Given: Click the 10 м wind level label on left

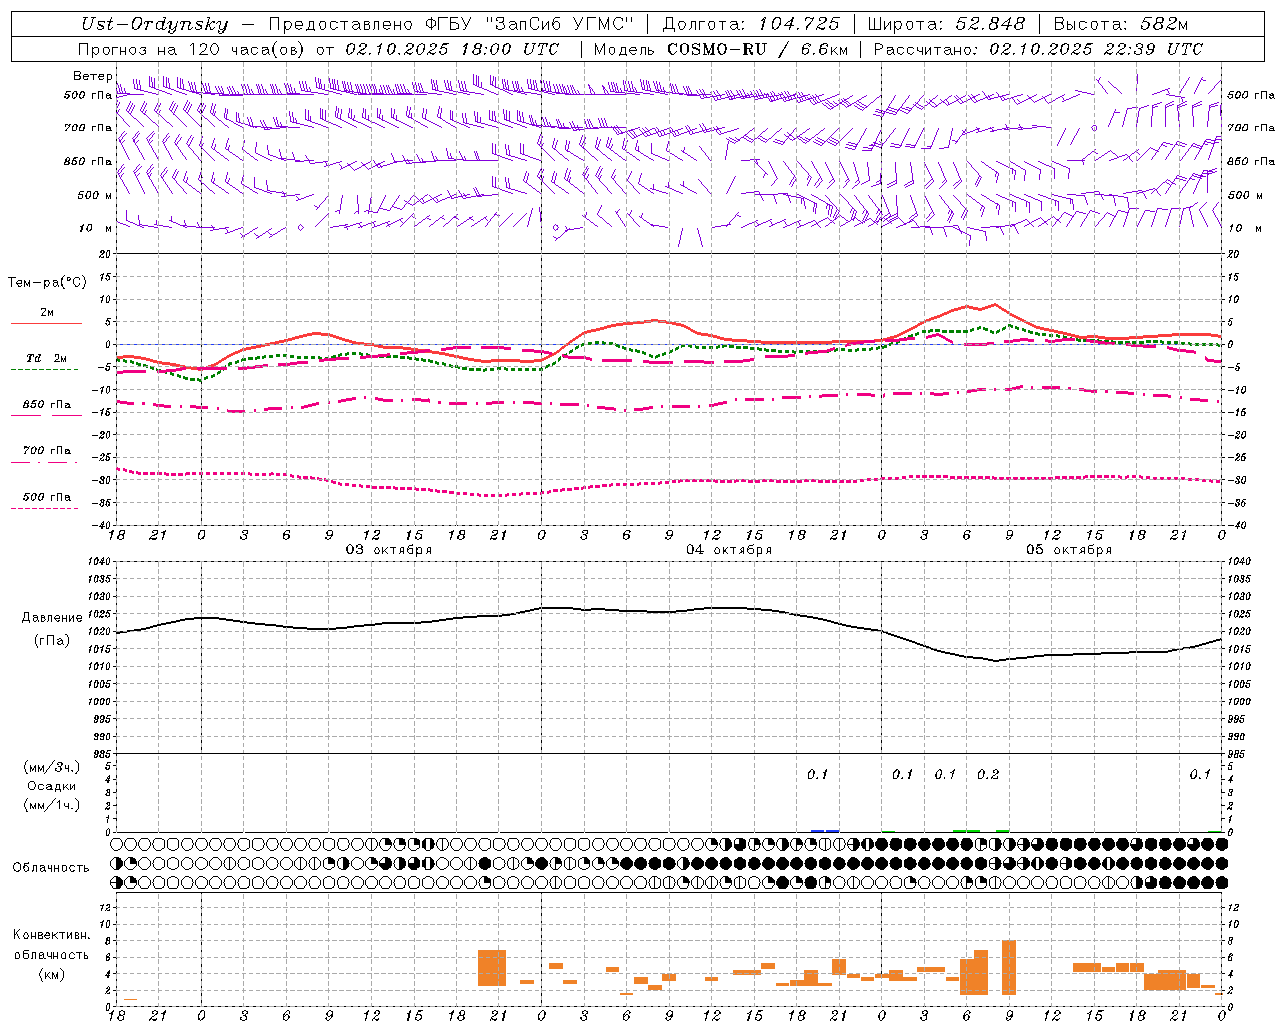Looking at the screenshot, I should tap(96, 228).
